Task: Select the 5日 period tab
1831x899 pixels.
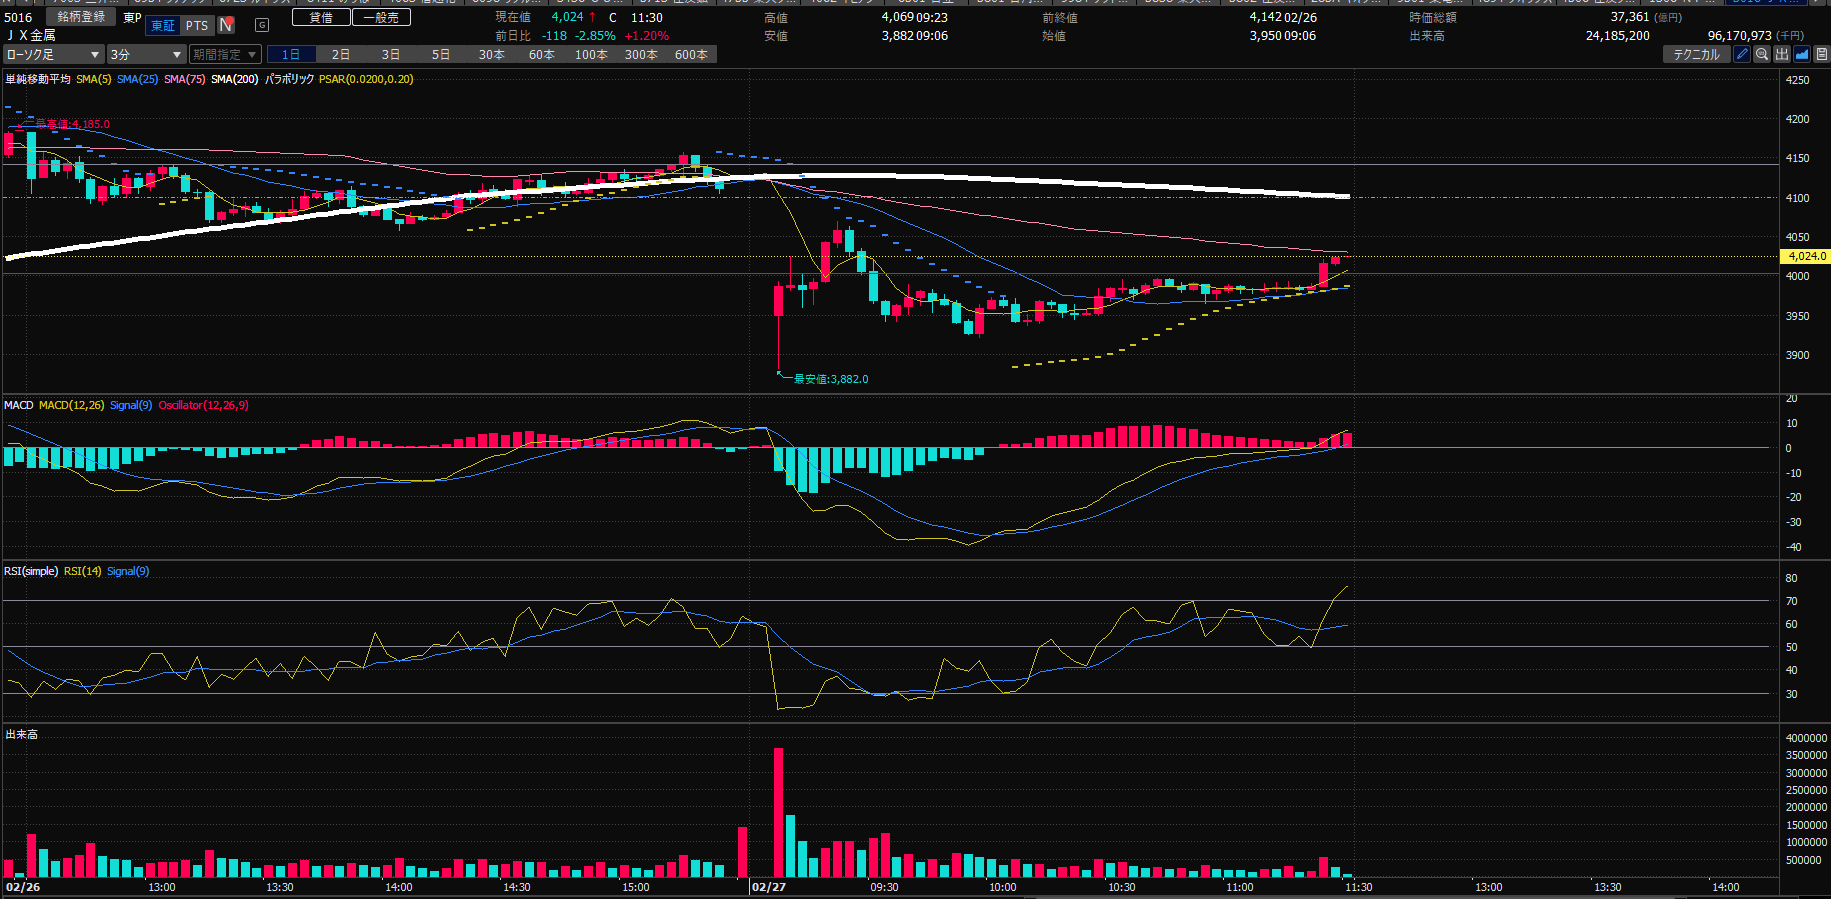Action: [x=441, y=55]
